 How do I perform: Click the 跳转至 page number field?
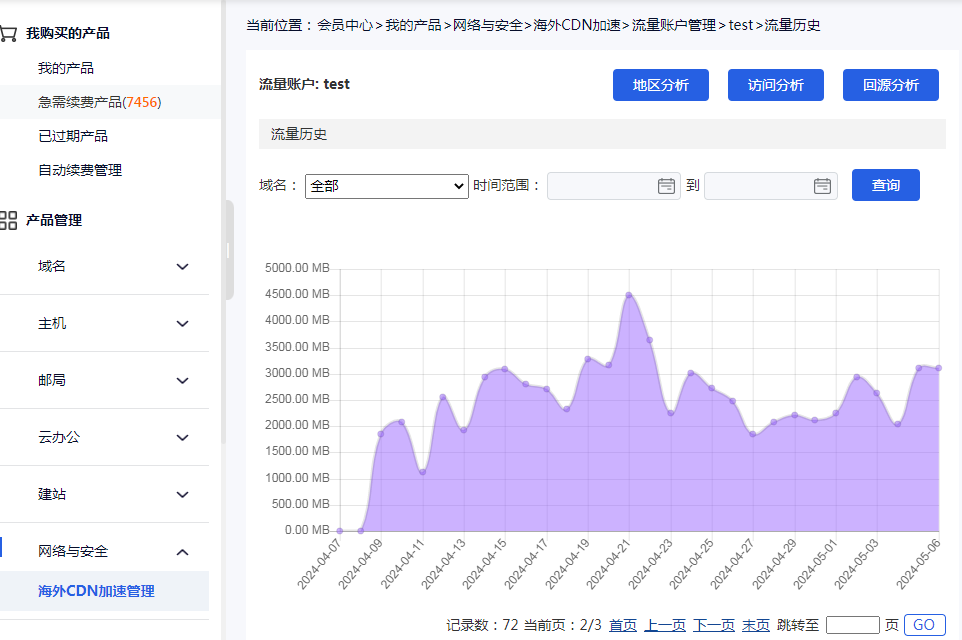pos(852,625)
